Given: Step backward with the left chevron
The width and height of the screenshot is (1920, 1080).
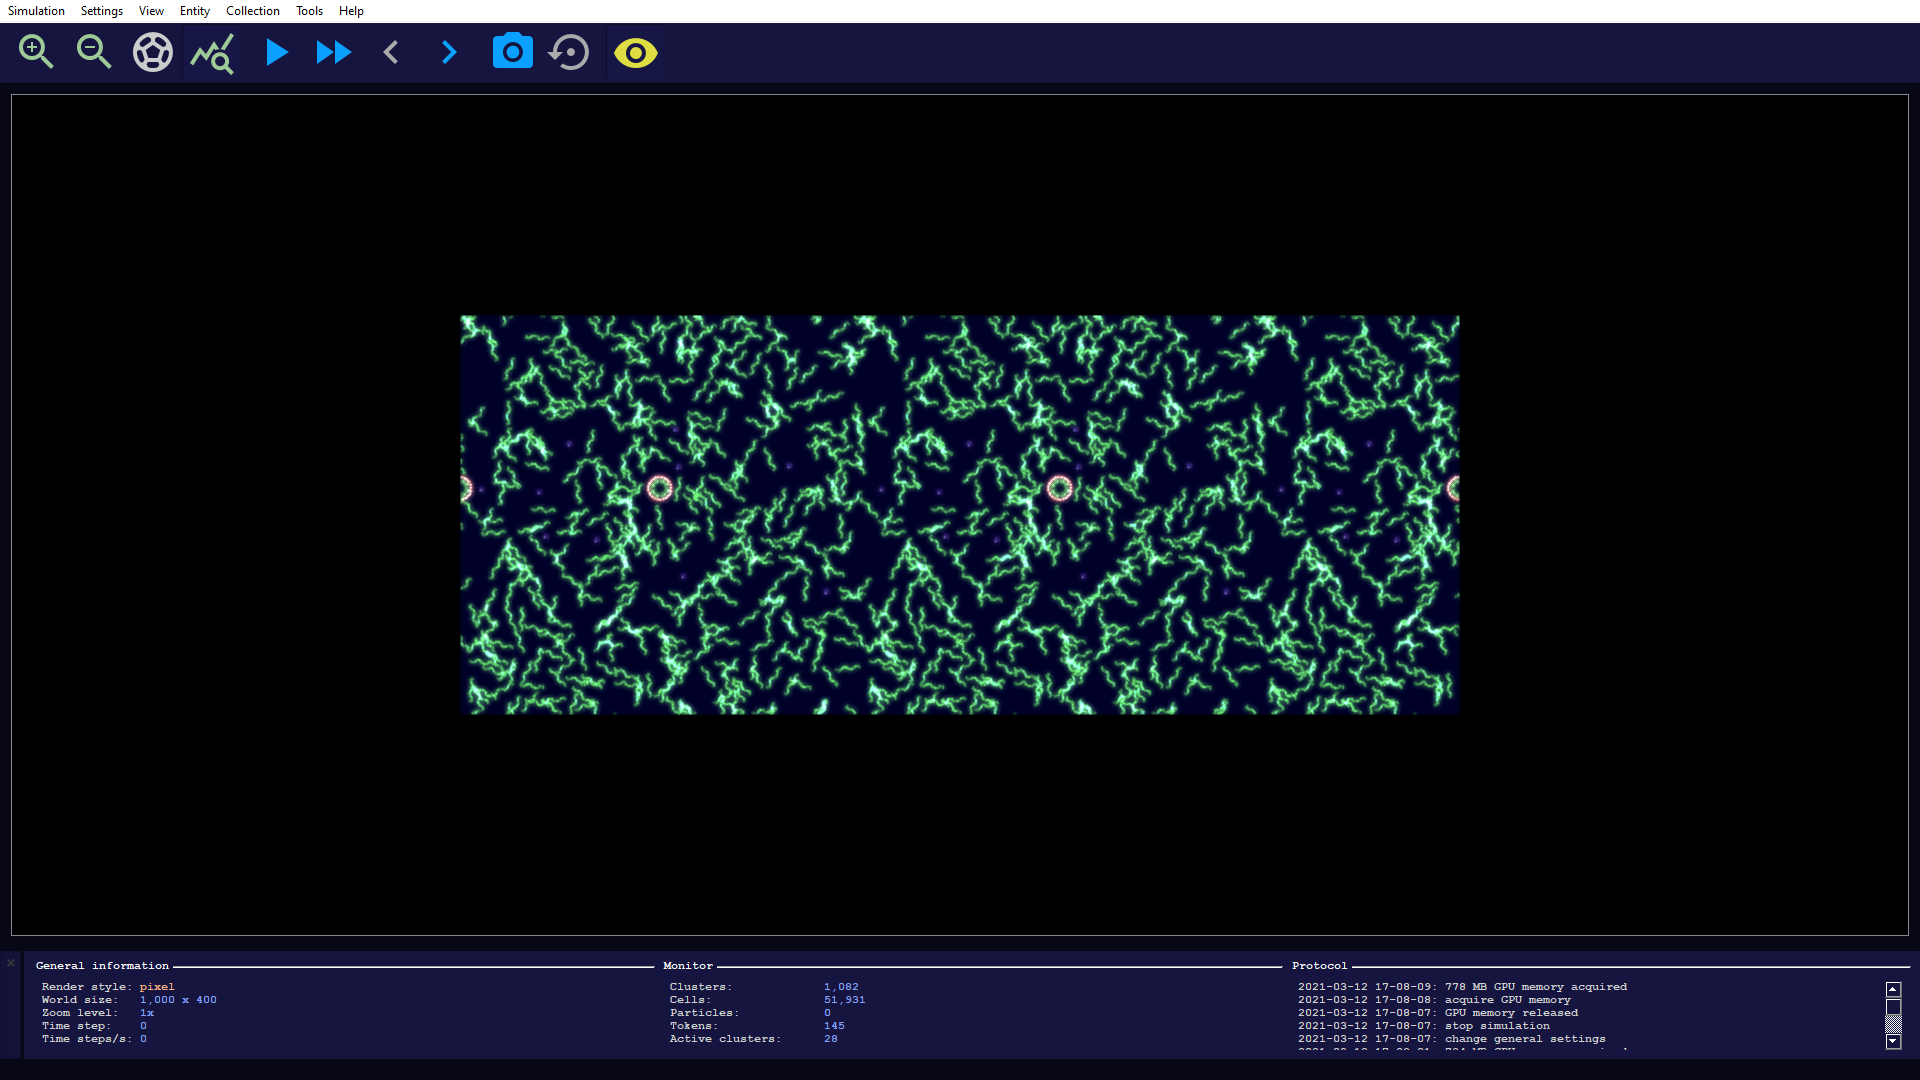Looking at the screenshot, I should pos(391,52).
